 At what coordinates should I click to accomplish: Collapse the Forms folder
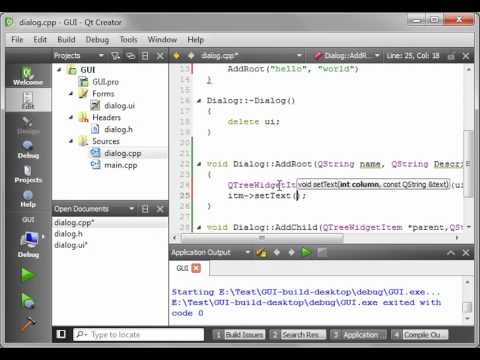coord(71,94)
